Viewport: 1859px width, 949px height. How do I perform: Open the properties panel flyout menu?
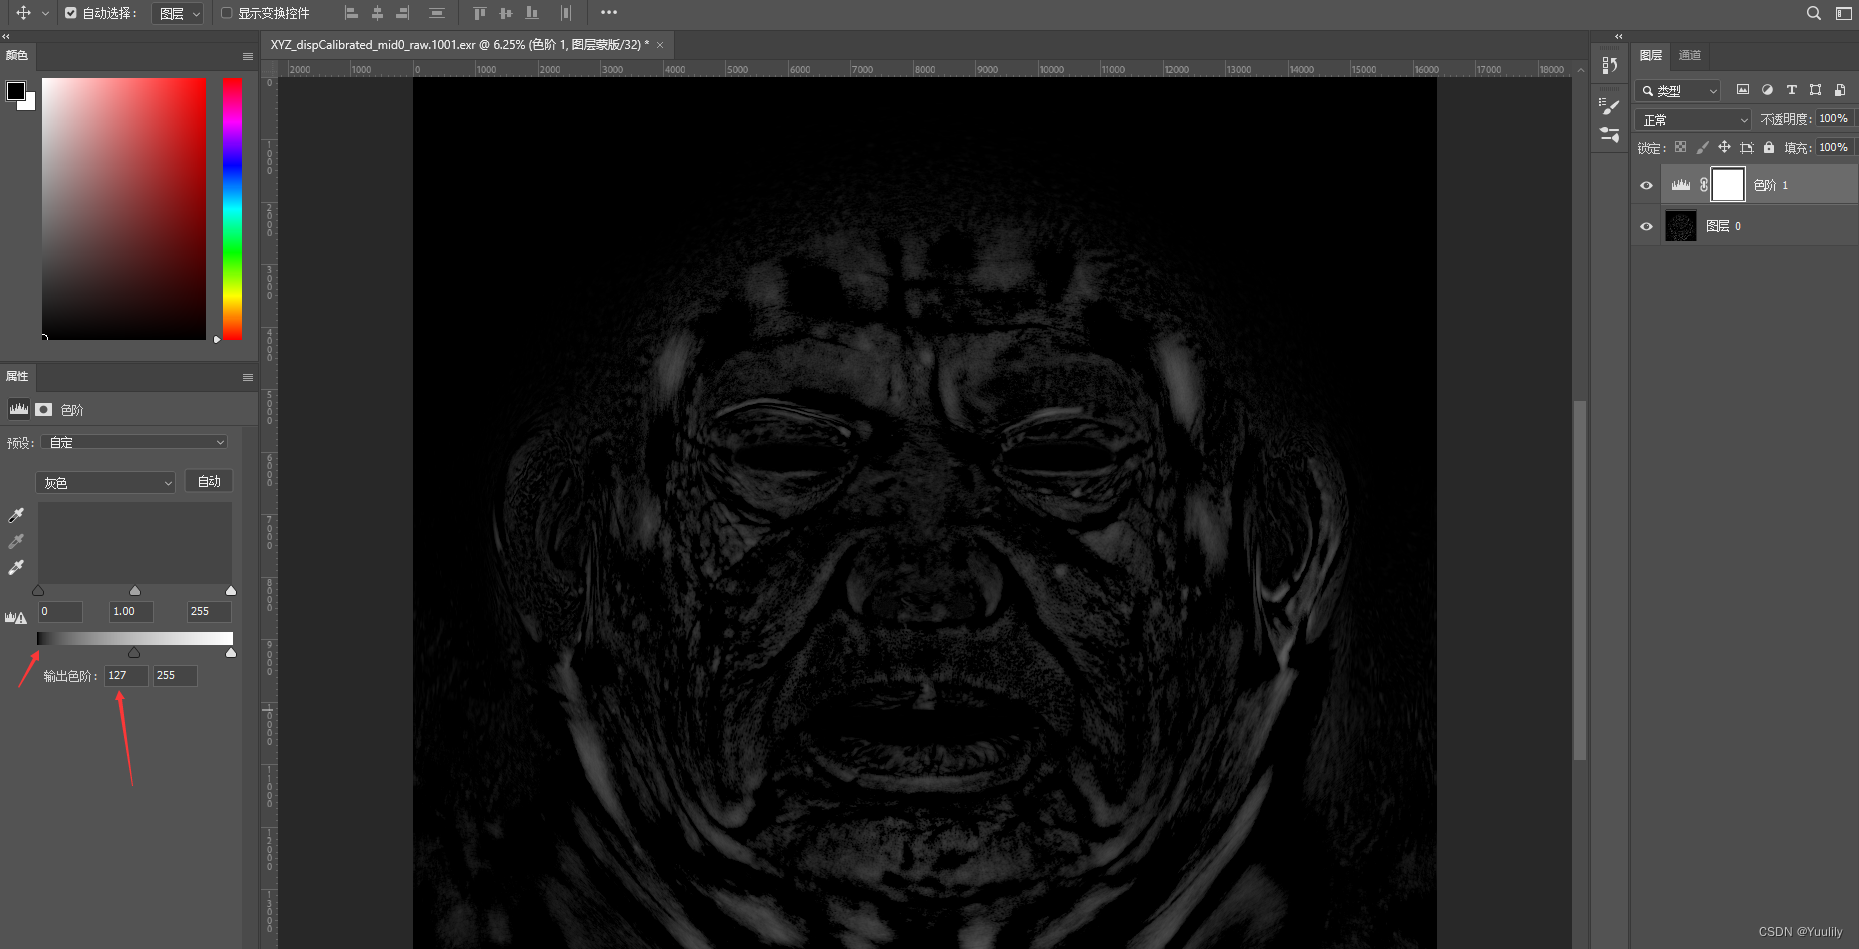(x=248, y=377)
